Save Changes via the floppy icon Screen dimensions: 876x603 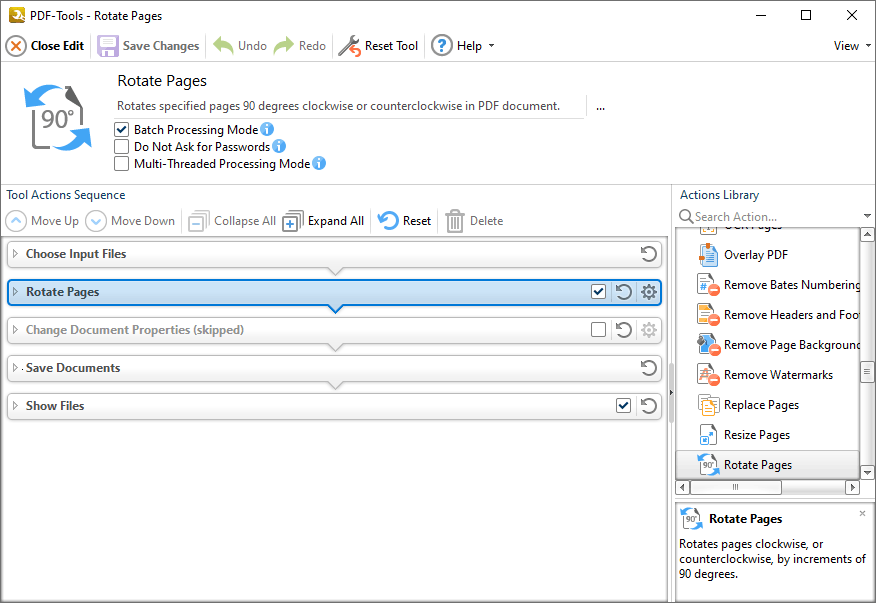108,46
